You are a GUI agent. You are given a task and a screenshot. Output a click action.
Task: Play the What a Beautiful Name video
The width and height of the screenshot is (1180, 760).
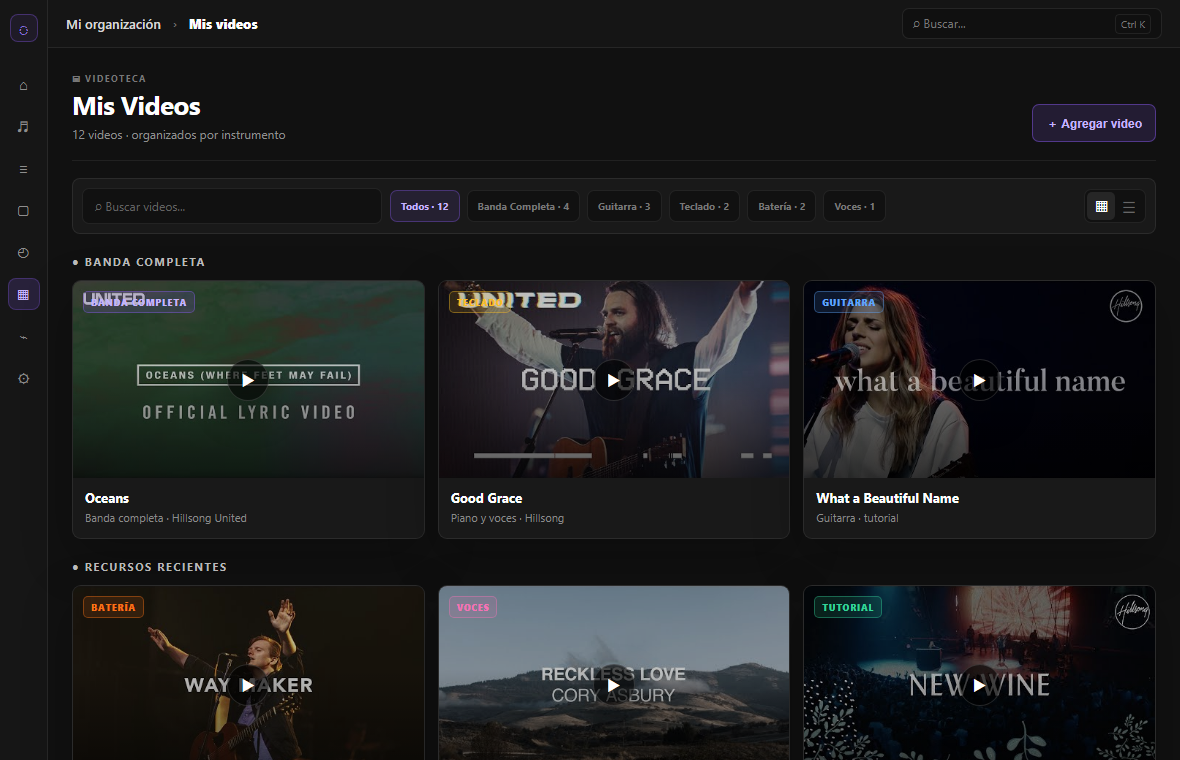coord(979,380)
